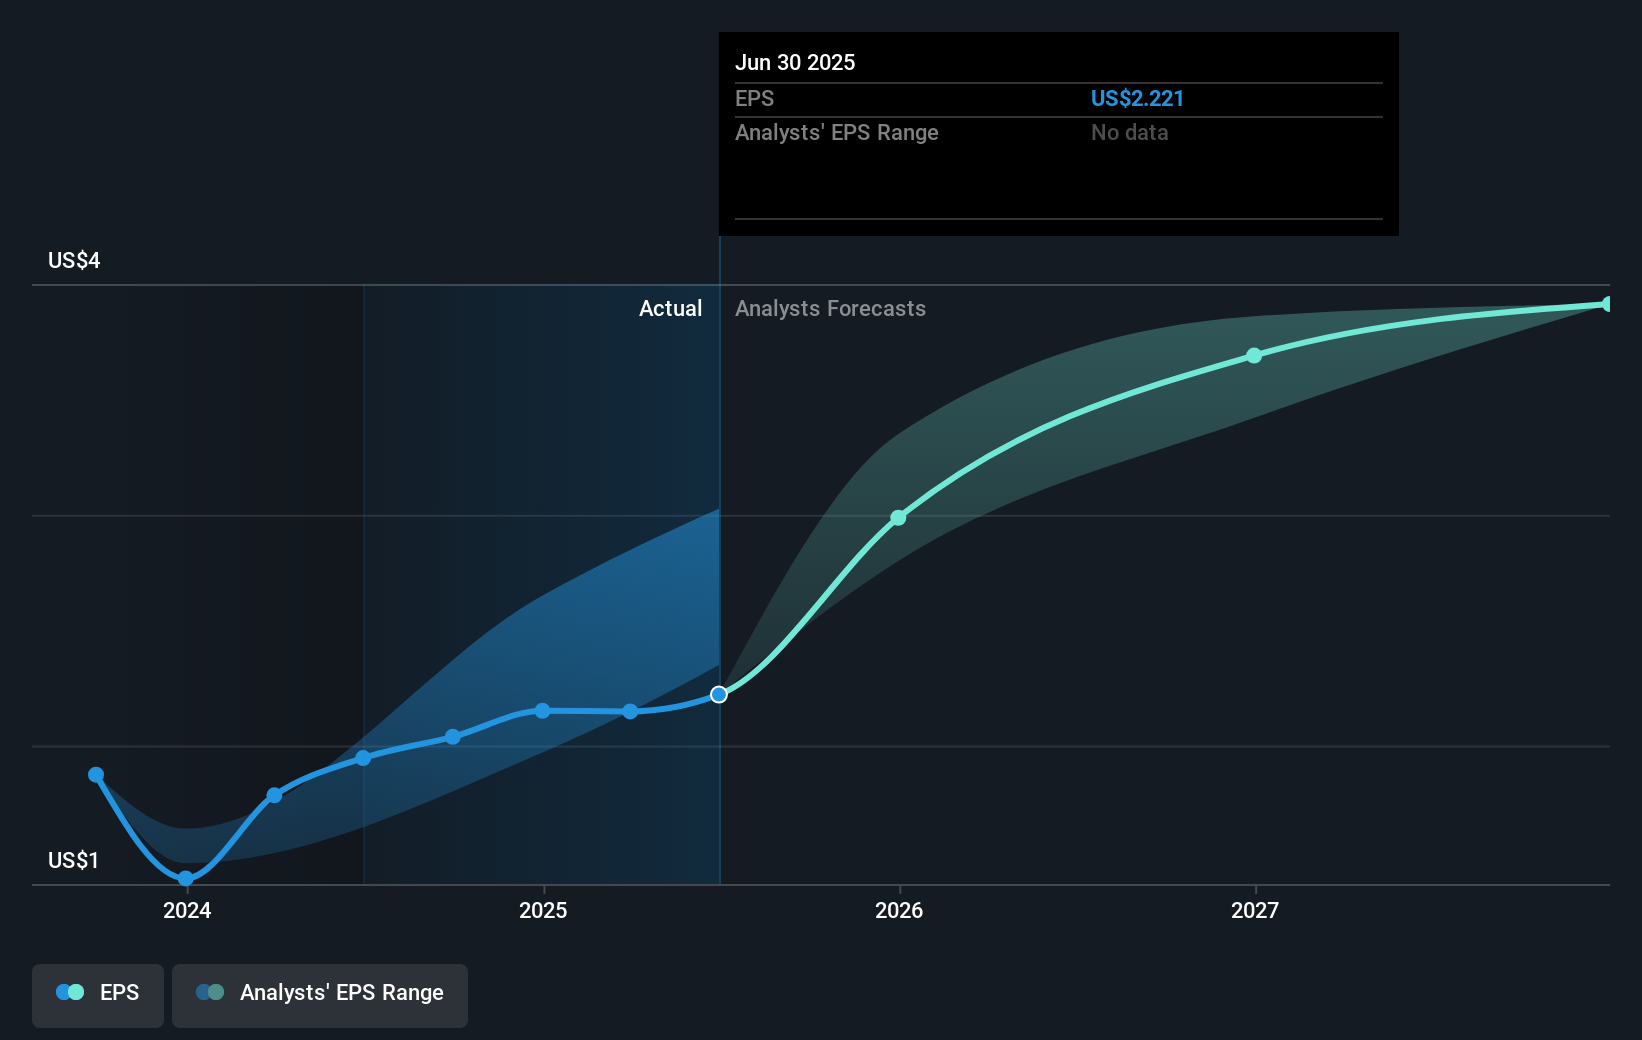Click the EPS point at the start of 2025
The image size is (1642, 1040).
coord(542,710)
